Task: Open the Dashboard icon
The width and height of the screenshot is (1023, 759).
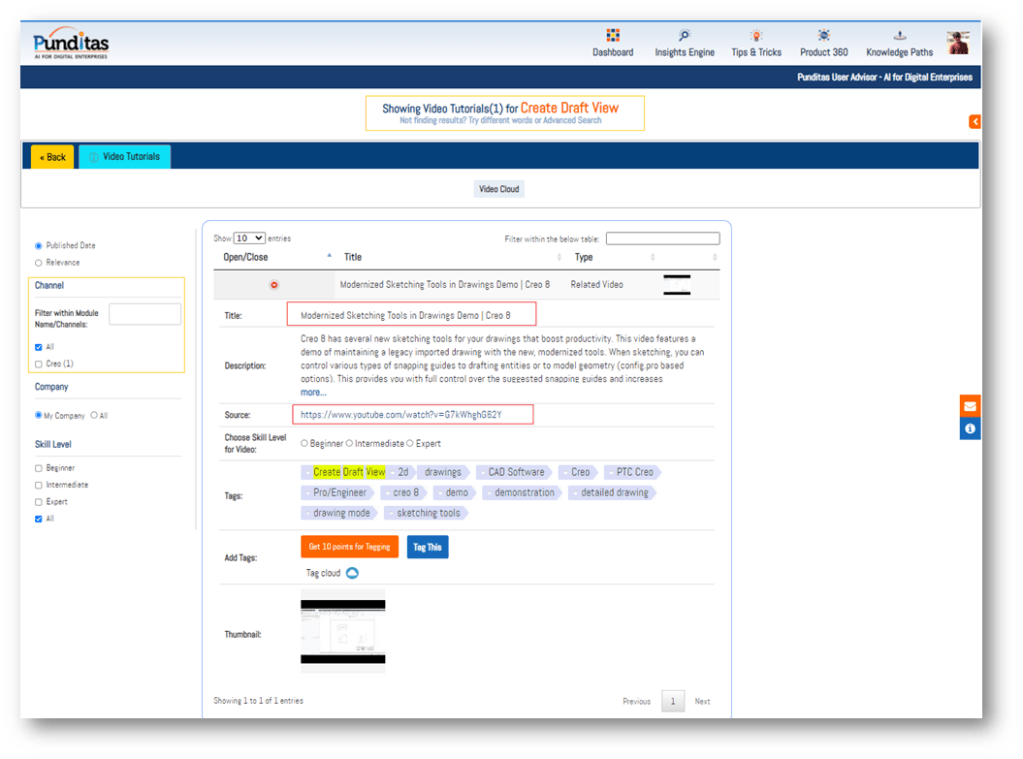Action: pyautogui.click(x=612, y=36)
